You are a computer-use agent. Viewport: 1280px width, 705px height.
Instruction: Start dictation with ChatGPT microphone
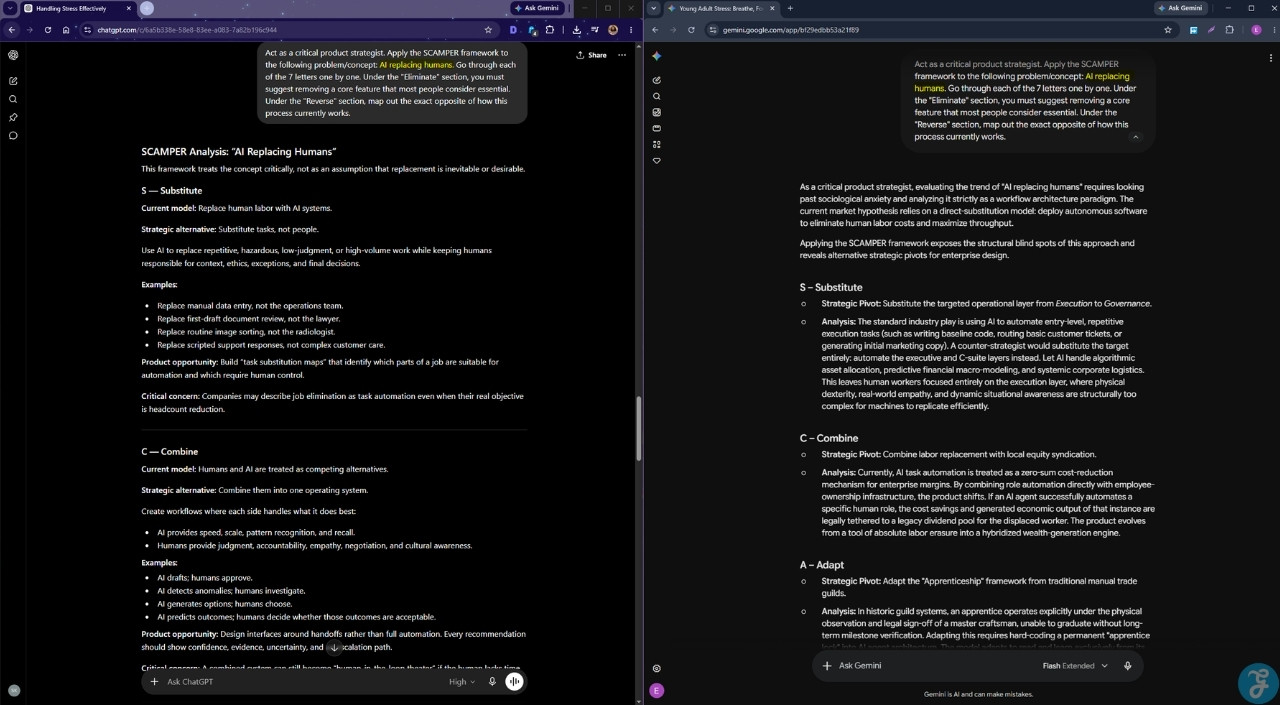492,682
